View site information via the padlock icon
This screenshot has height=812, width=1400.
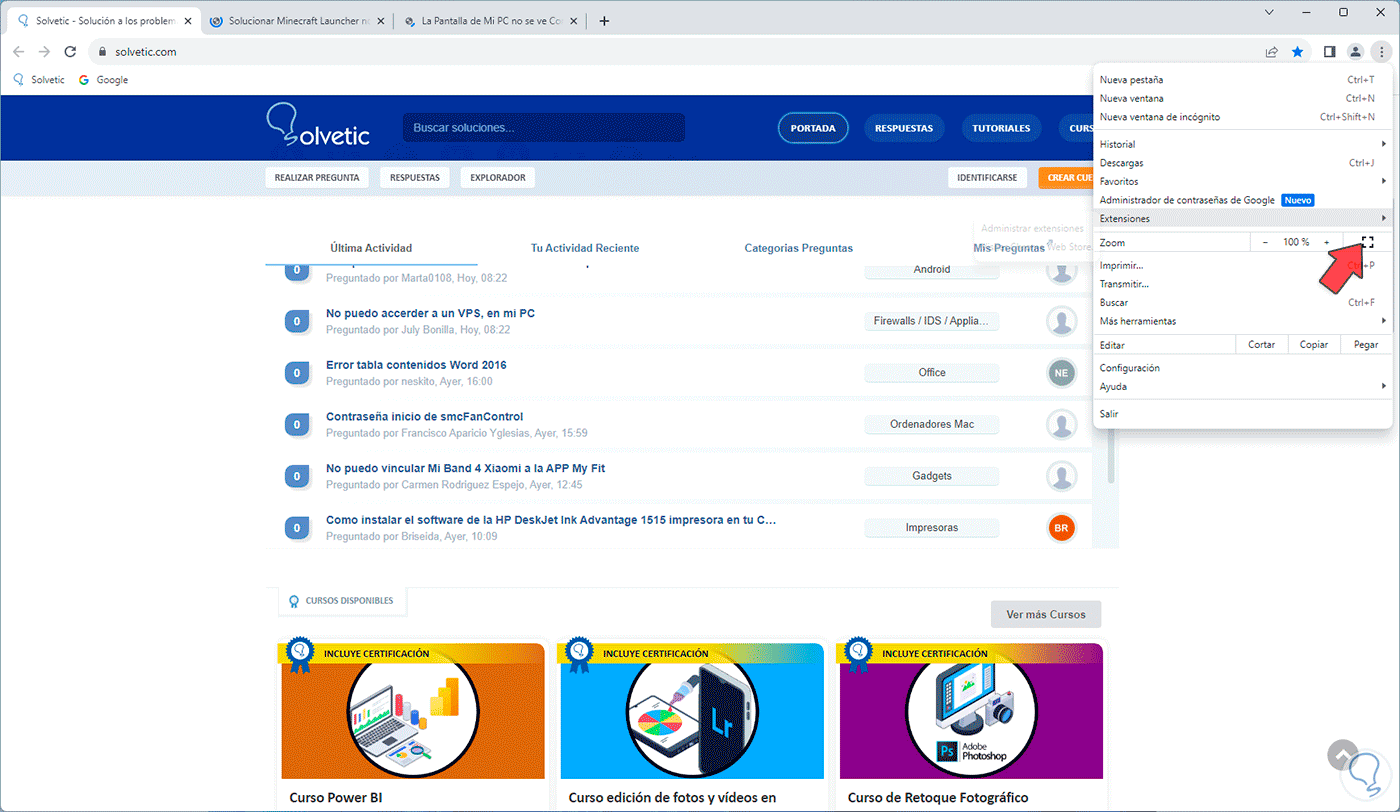click(x=101, y=52)
